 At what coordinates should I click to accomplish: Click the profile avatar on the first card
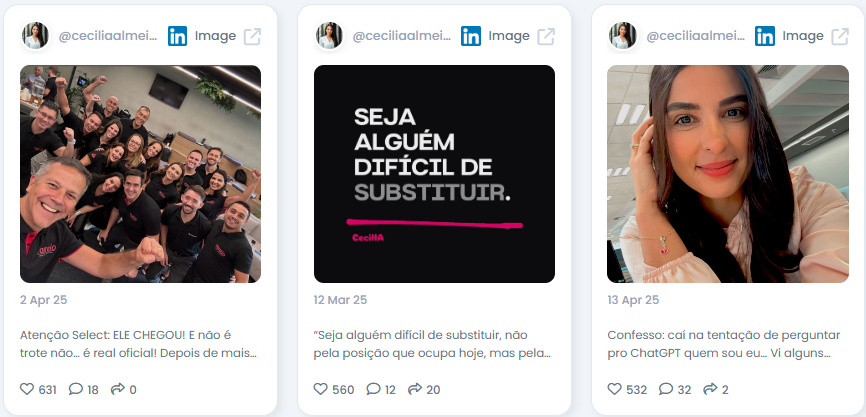35,36
